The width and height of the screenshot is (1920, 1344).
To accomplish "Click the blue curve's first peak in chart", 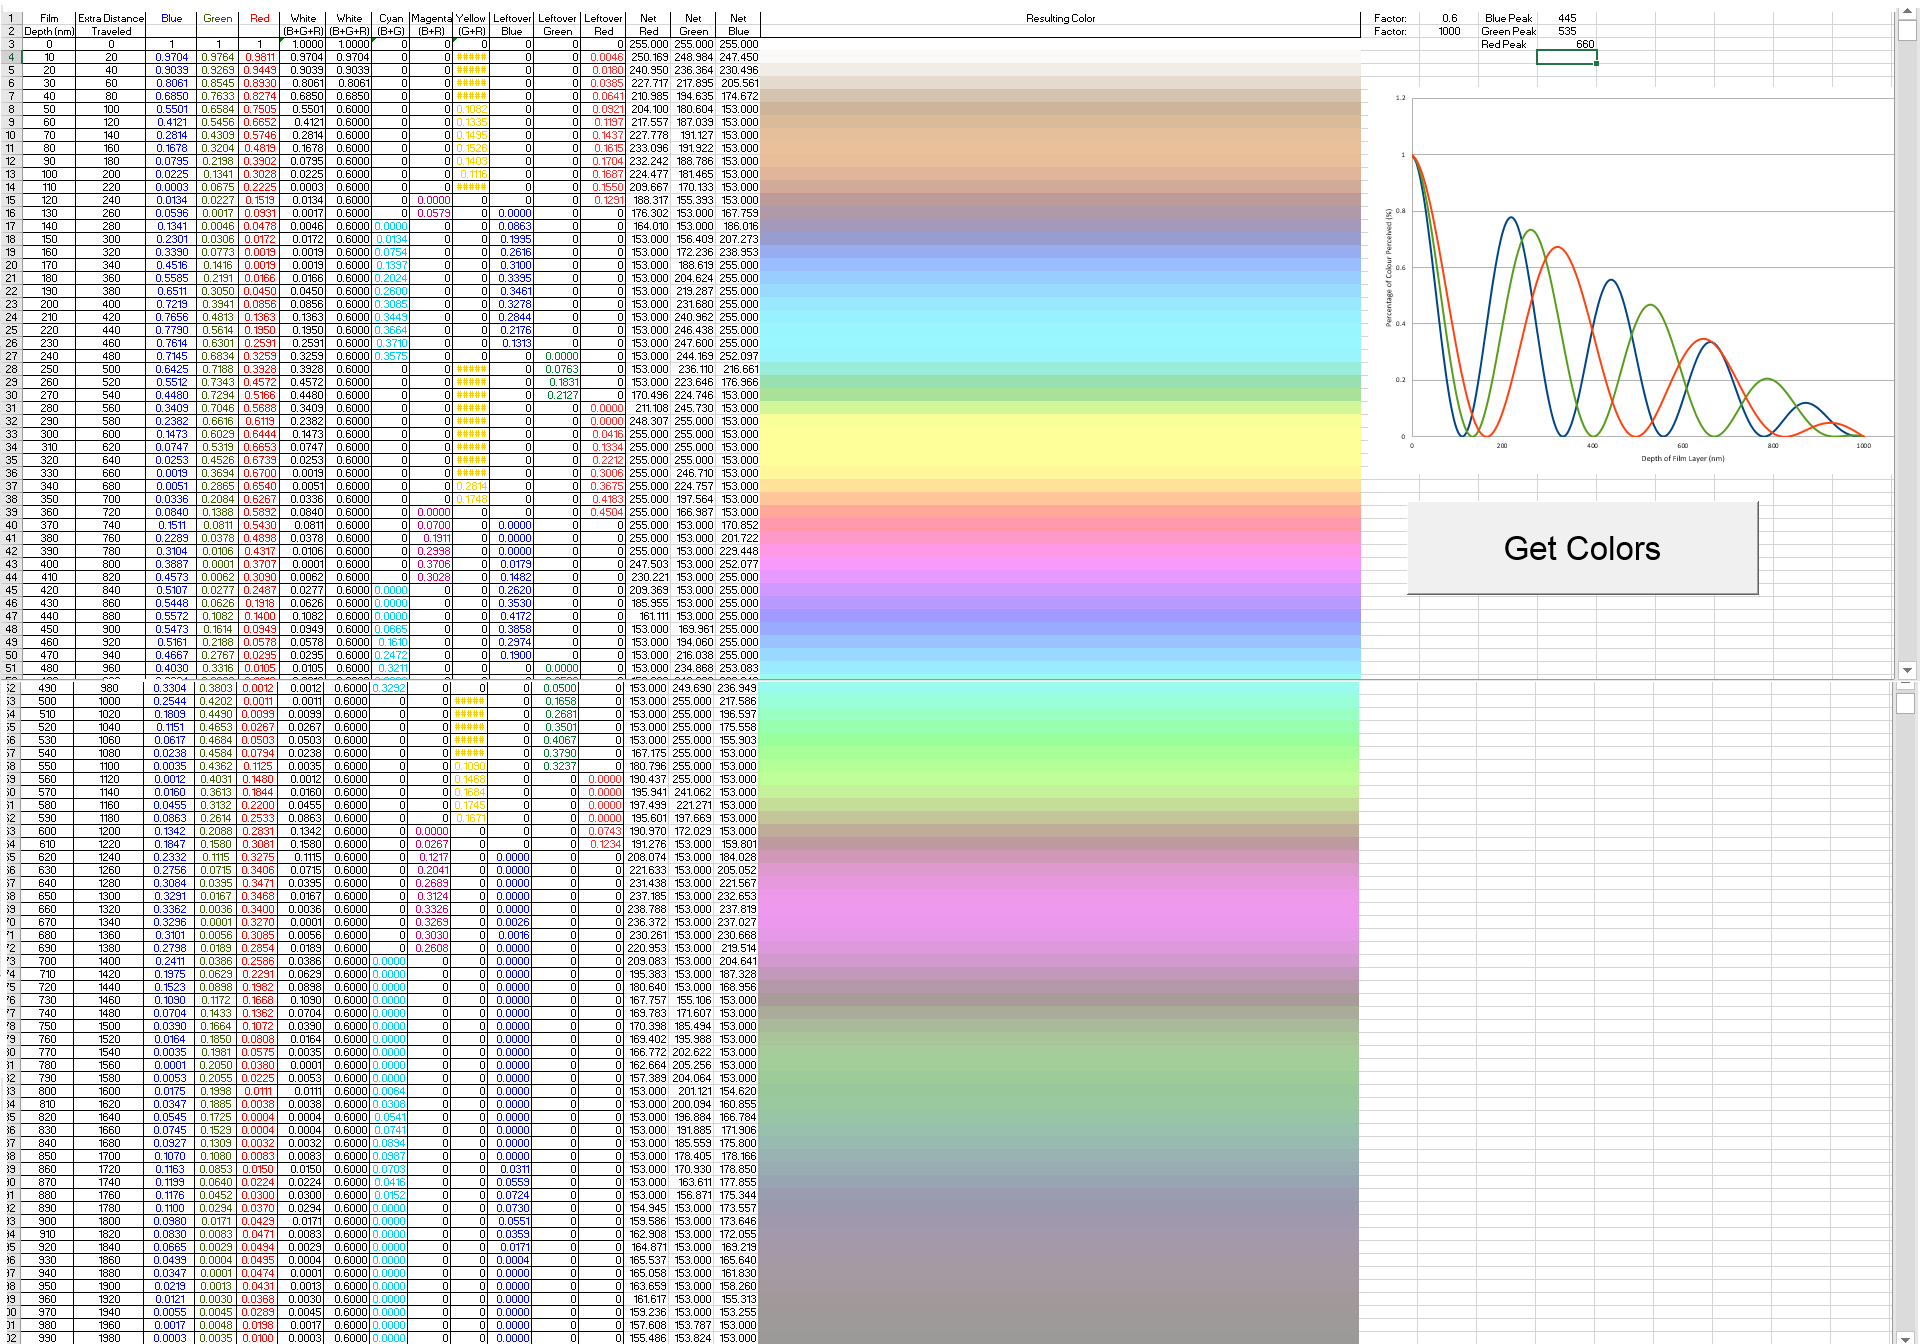I will pos(1511,218).
